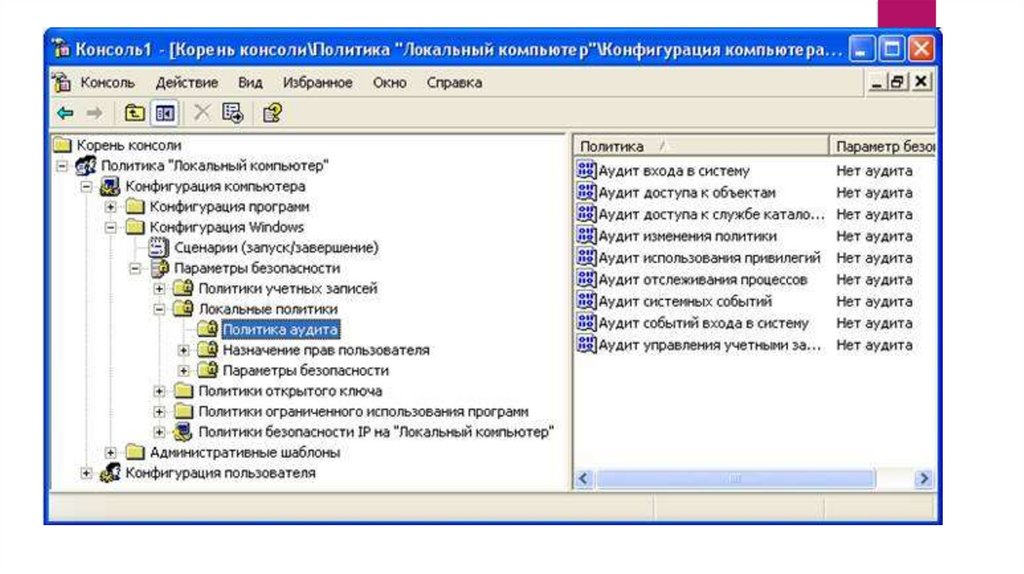This screenshot has height=574, width=1024.
Task: Click the Политика "Локальный компьютер" node icon
Action: pyautogui.click(x=86, y=166)
